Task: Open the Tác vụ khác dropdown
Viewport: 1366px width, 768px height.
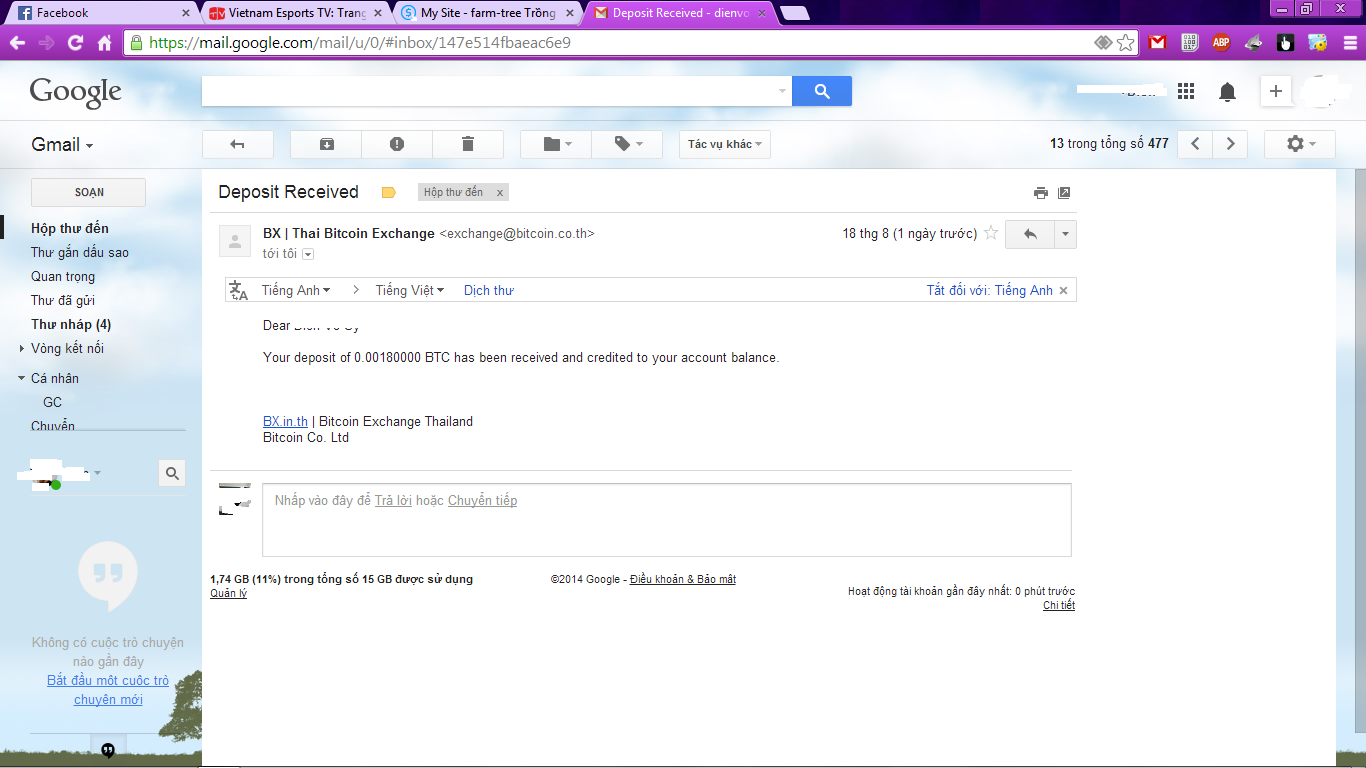Action: click(x=725, y=144)
